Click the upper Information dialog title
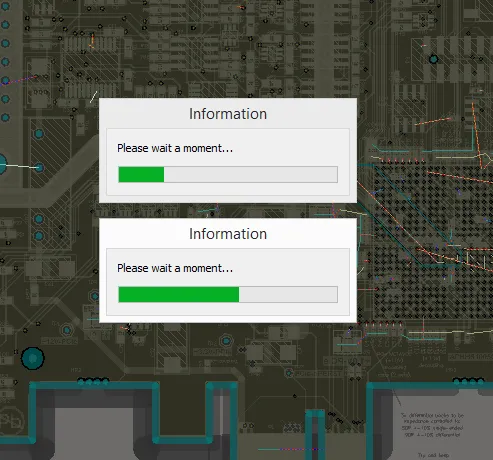Screen dimensions: 493x460 pyautogui.click(x=228, y=114)
